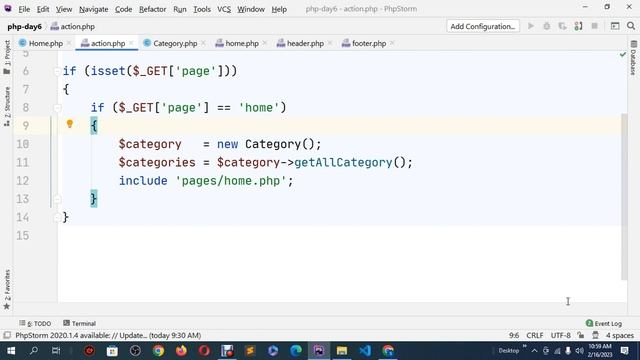Click getAllCategory method call on line 11

343,162
